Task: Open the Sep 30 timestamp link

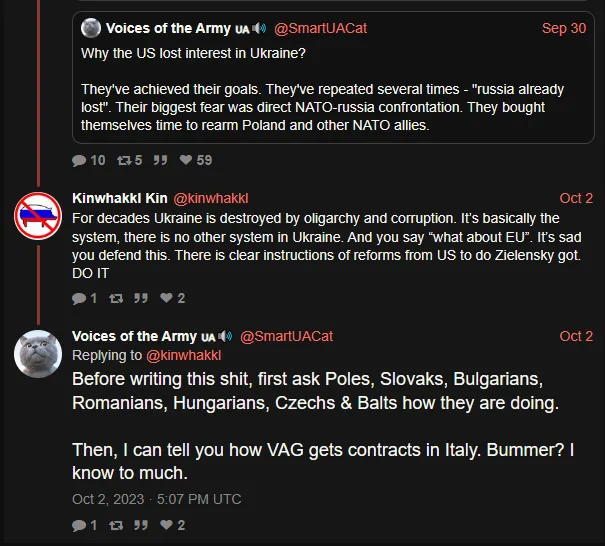Action: 564,28
